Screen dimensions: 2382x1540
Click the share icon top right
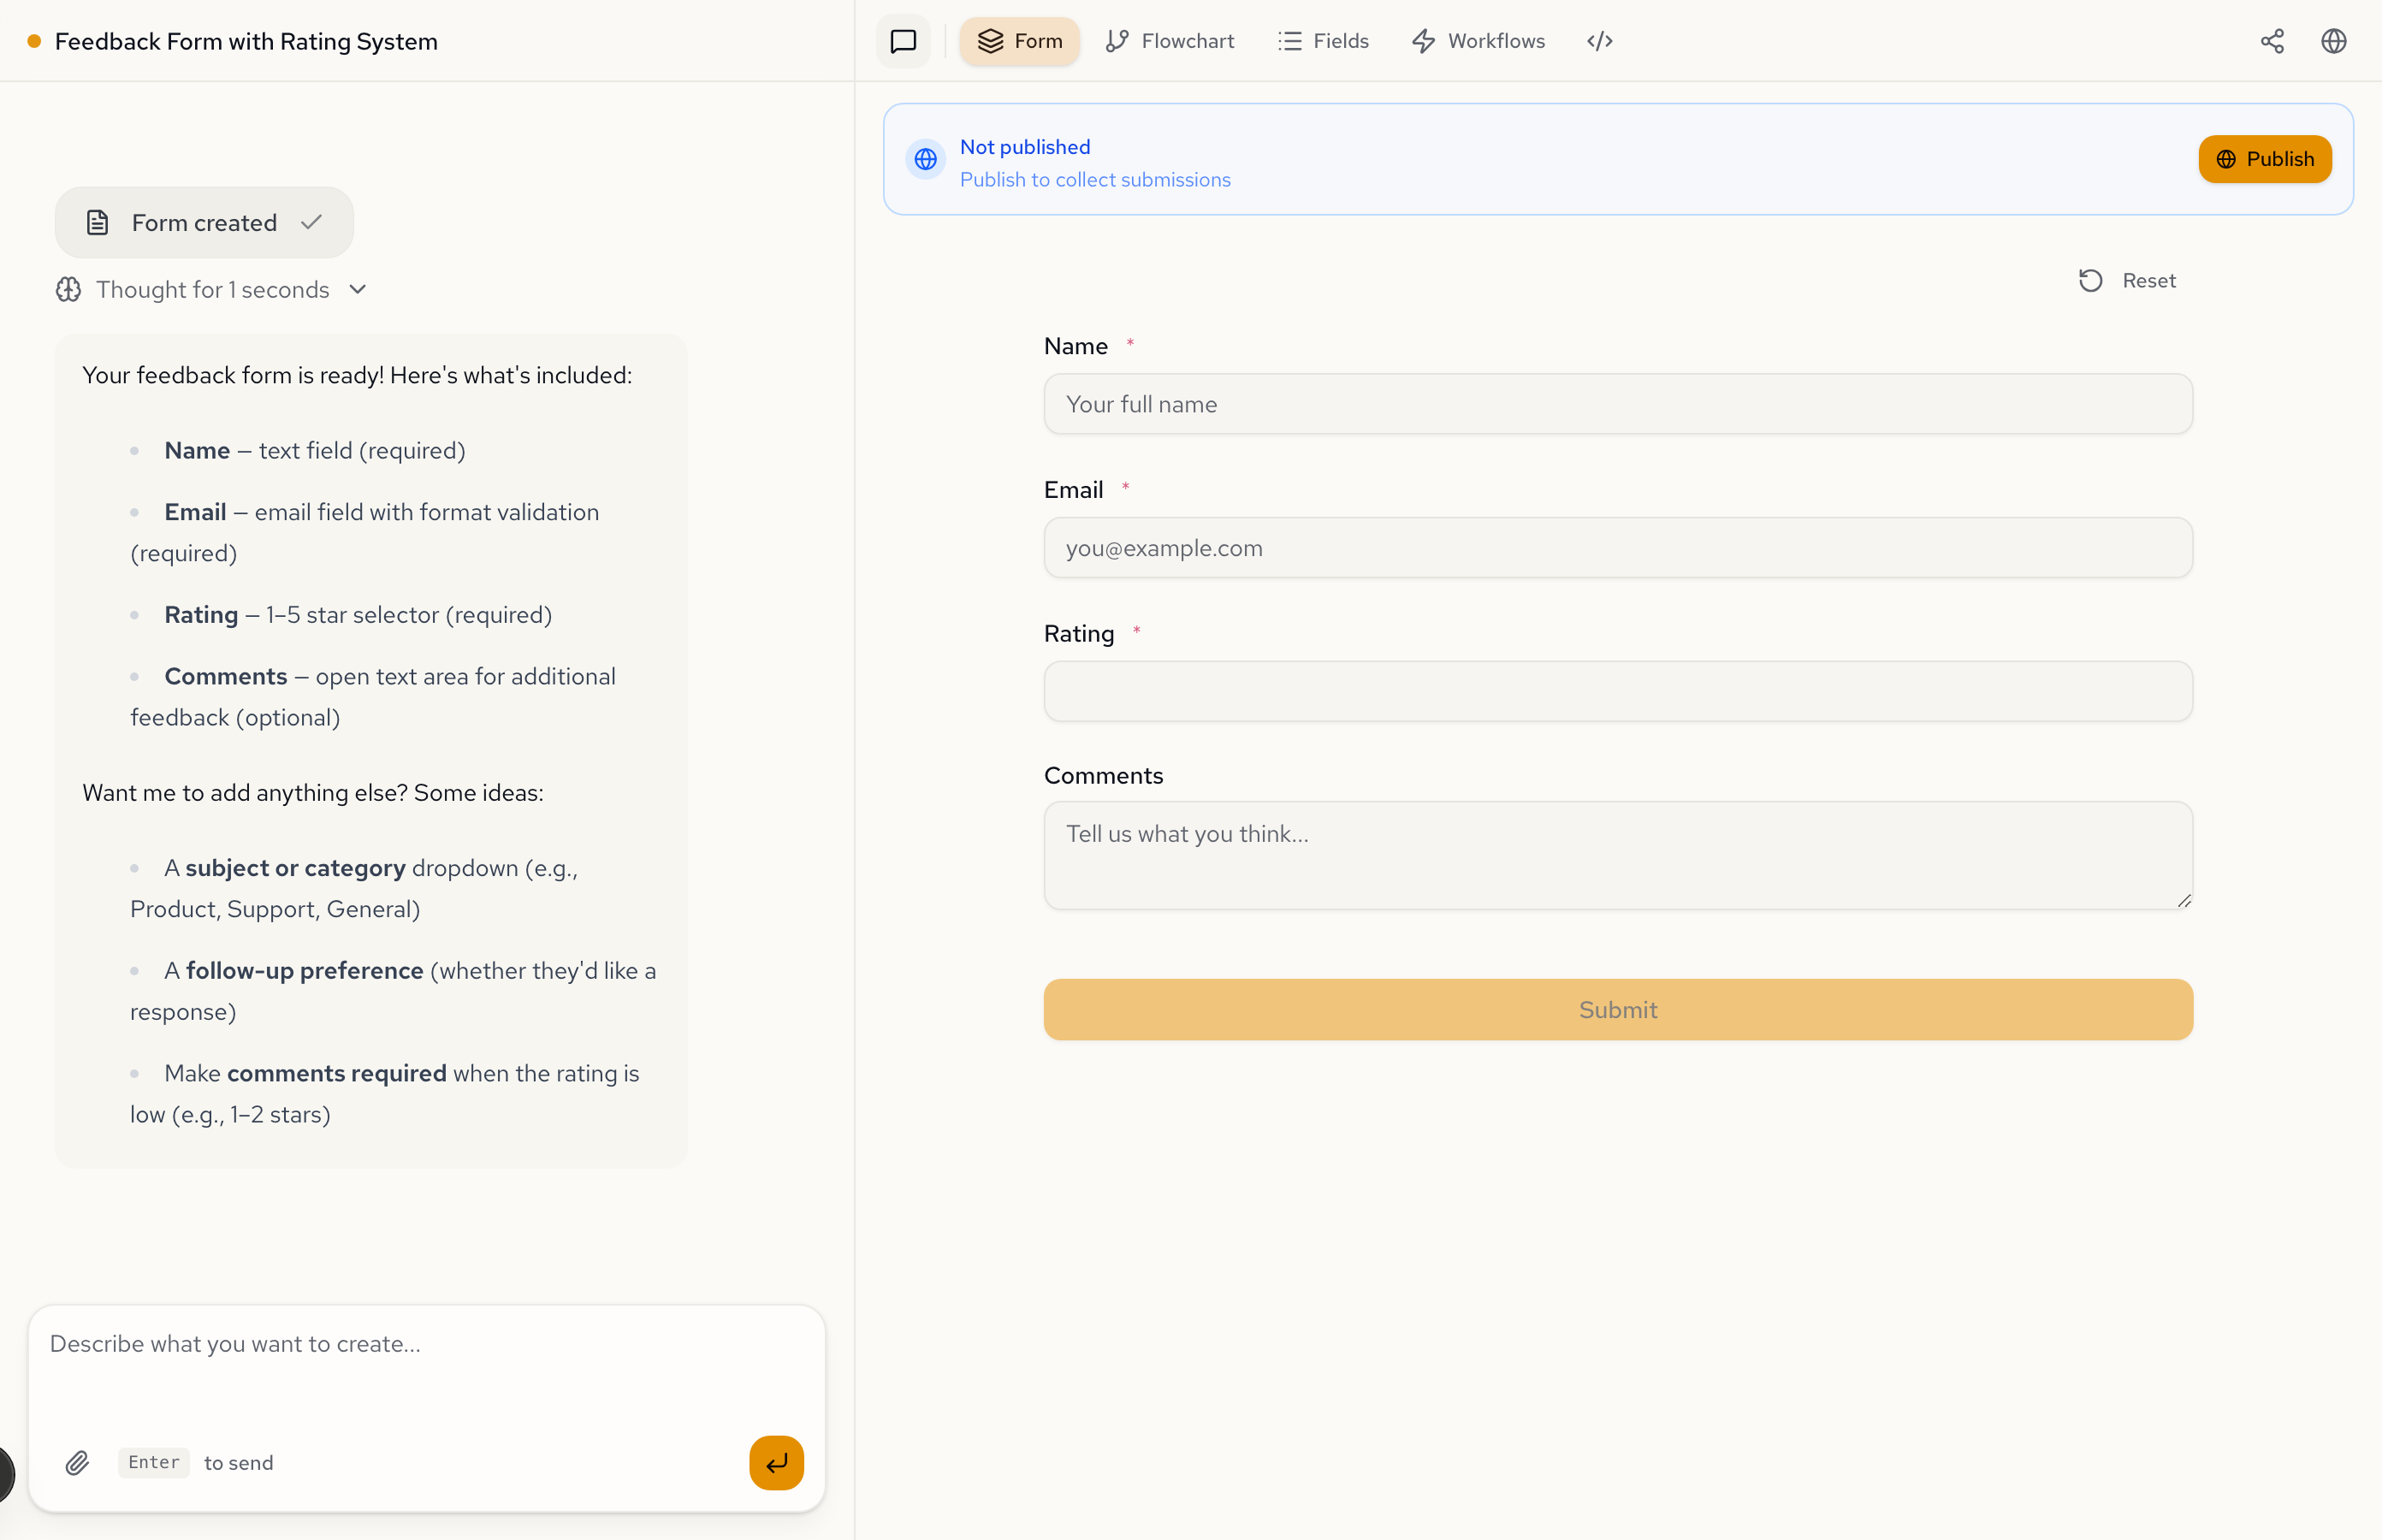pos(2272,41)
